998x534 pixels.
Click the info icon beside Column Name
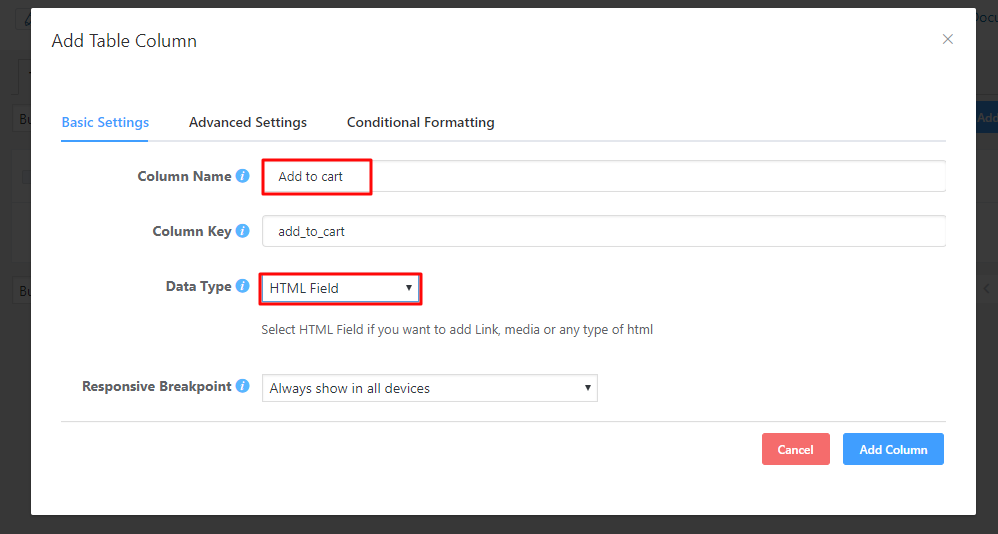pos(242,176)
